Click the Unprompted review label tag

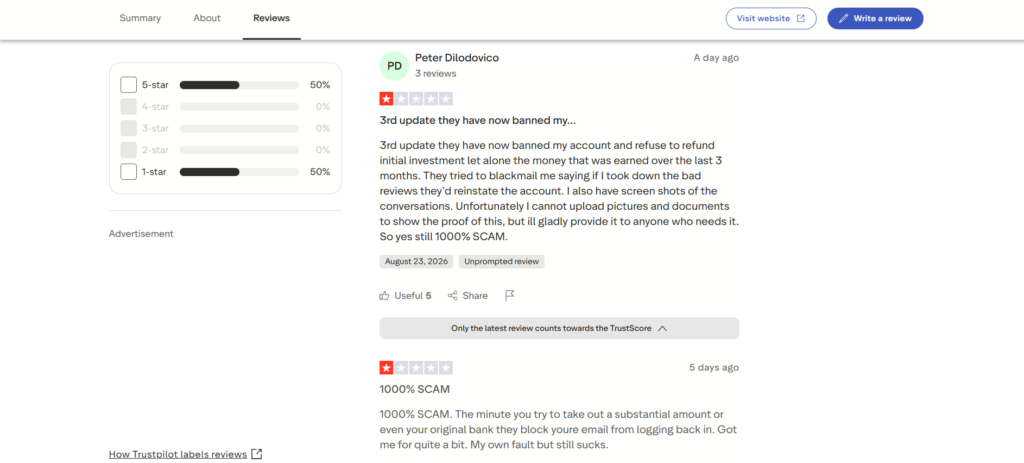502,261
